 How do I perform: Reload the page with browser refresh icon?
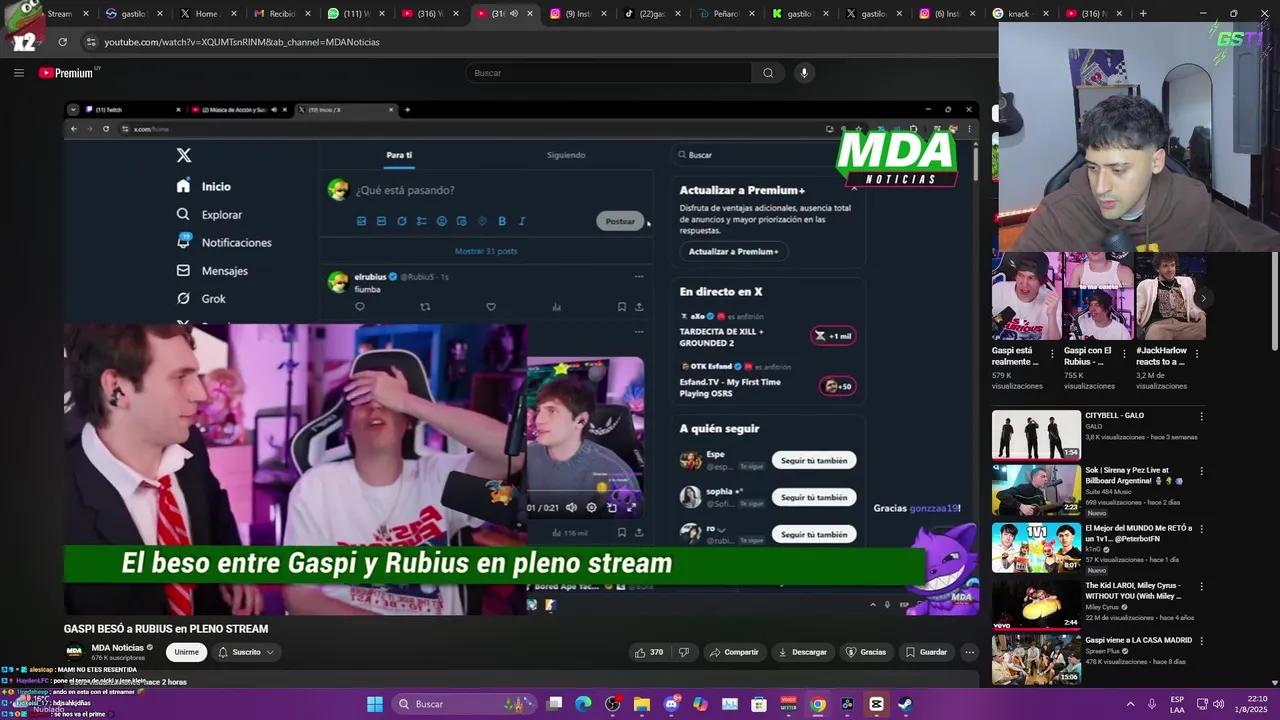point(62,42)
